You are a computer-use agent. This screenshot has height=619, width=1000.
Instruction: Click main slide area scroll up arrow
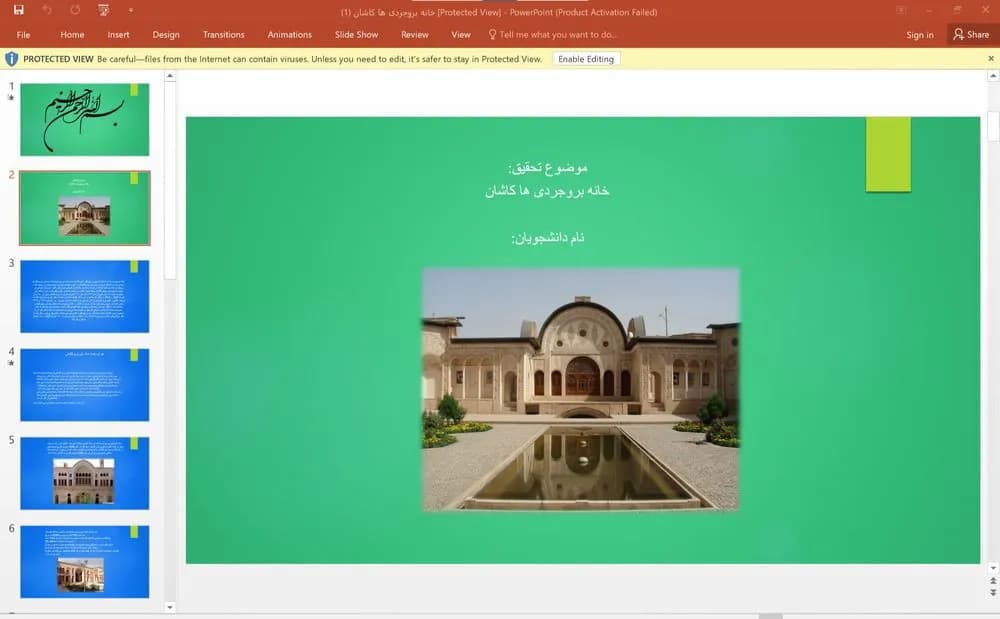coord(993,76)
